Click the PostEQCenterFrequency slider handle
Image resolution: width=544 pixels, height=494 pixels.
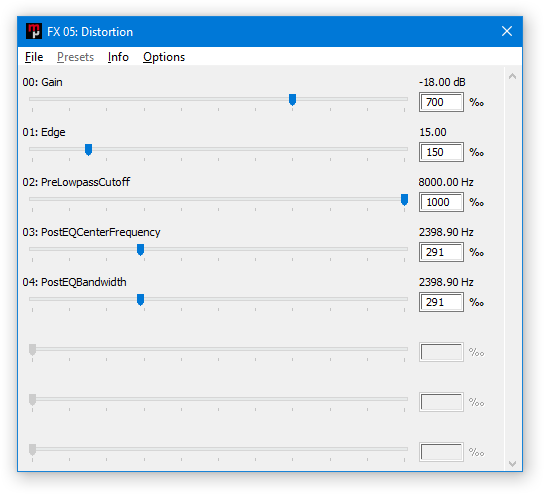coord(140,249)
